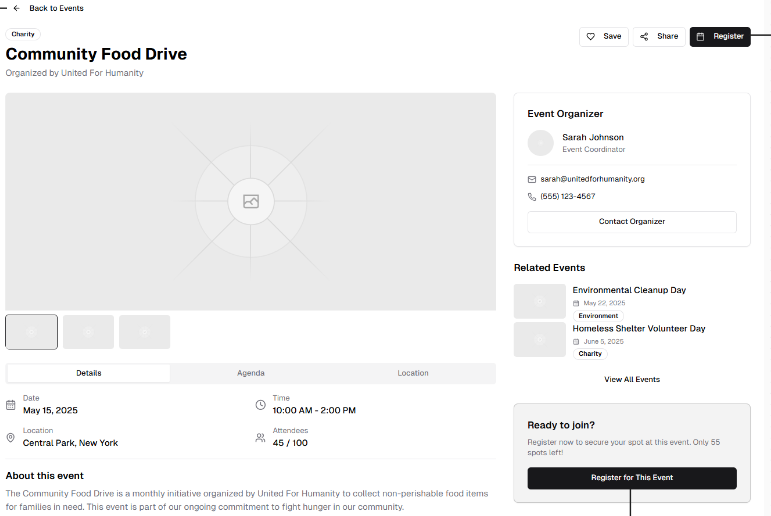Click calendar icon in Register button
Screen dimensions: 771x516
click(701, 37)
